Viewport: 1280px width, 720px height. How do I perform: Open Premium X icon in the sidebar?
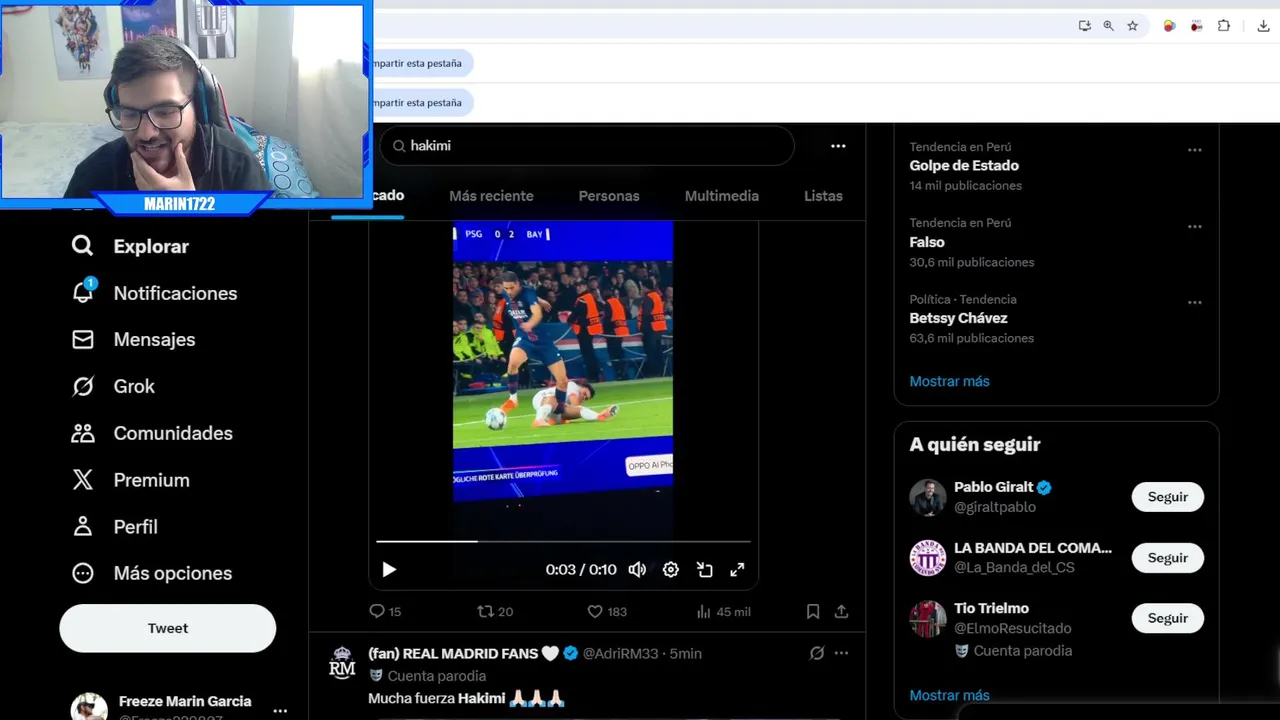tap(83, 480)
